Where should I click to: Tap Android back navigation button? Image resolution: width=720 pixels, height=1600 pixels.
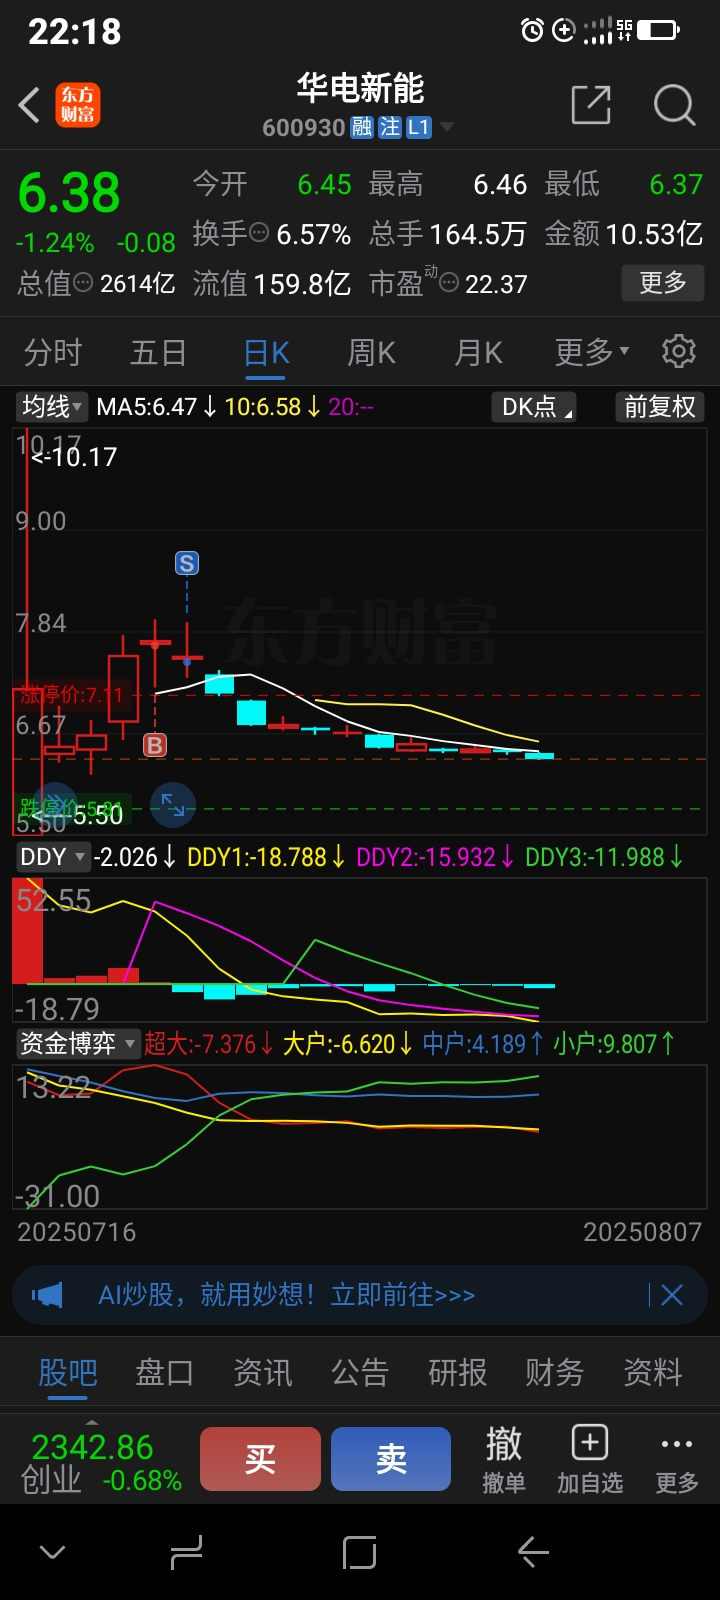[533, 1553]
